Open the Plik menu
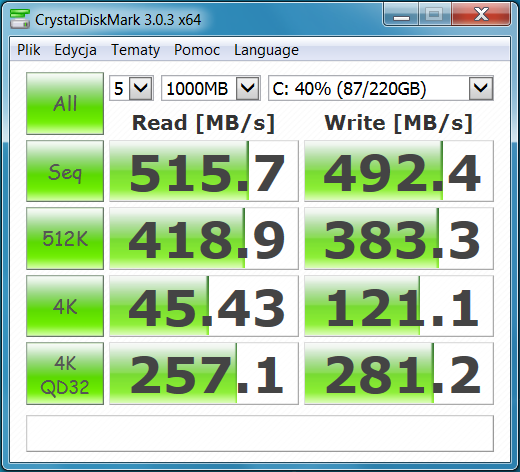 [x=29, y=50]
